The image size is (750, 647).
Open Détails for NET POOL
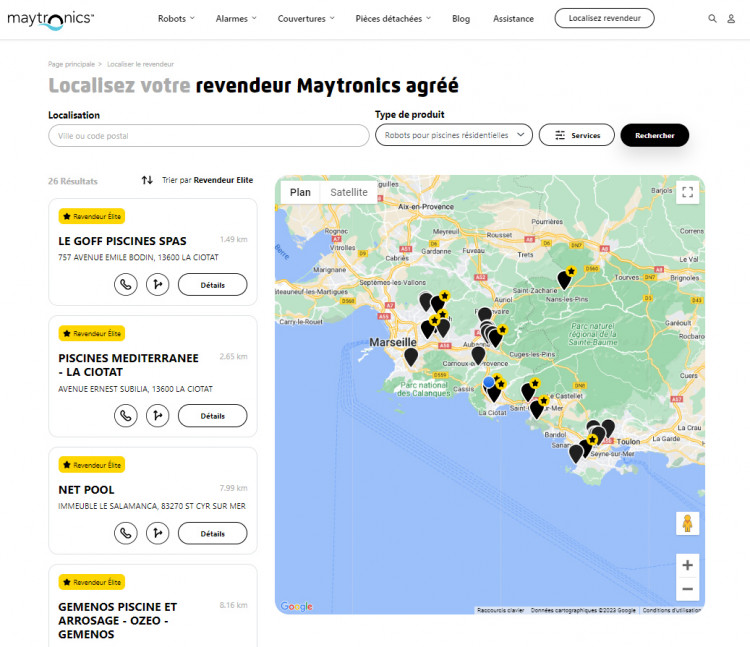click(x=212, y=533)
